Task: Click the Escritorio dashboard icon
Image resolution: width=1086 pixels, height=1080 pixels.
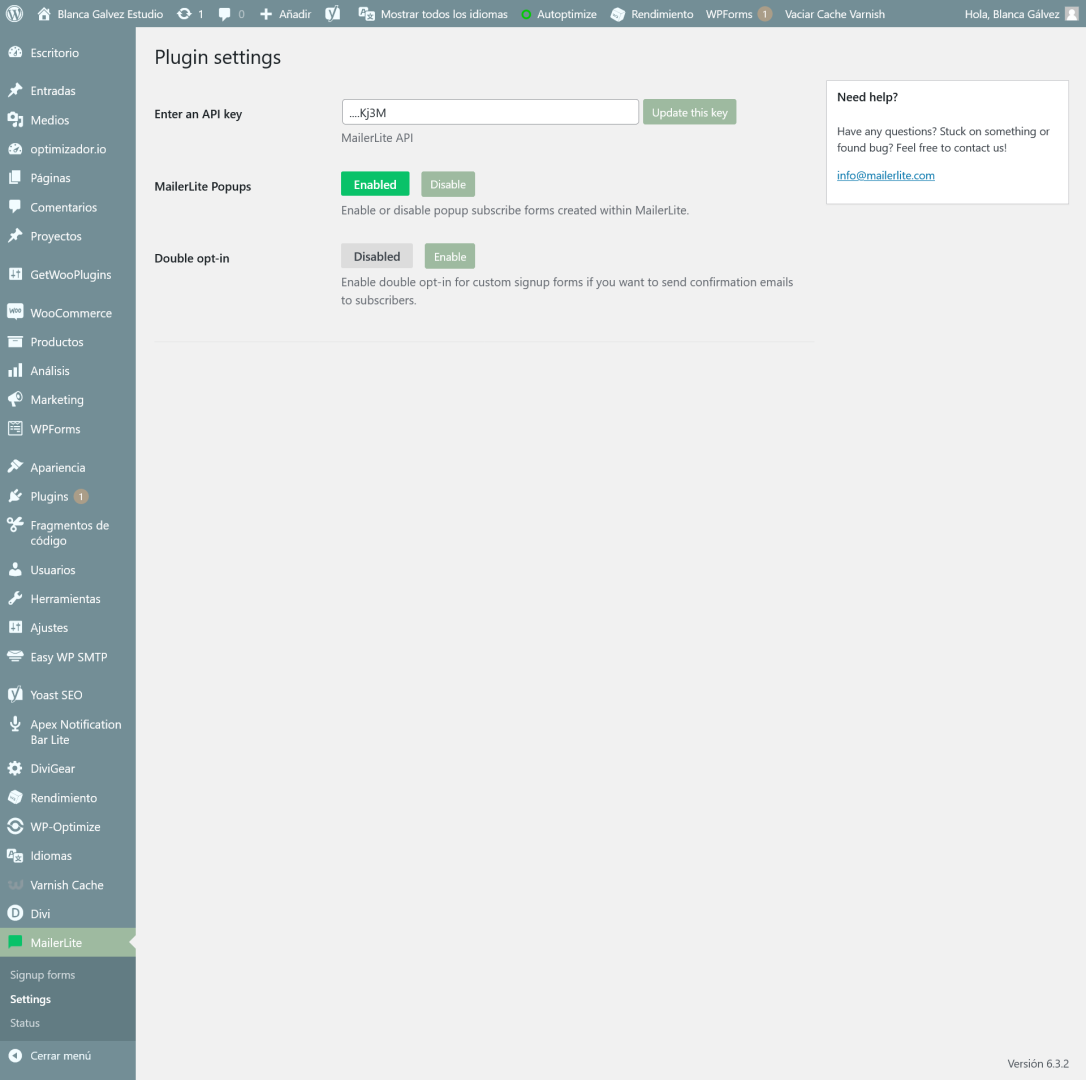Action: [15, 53]
